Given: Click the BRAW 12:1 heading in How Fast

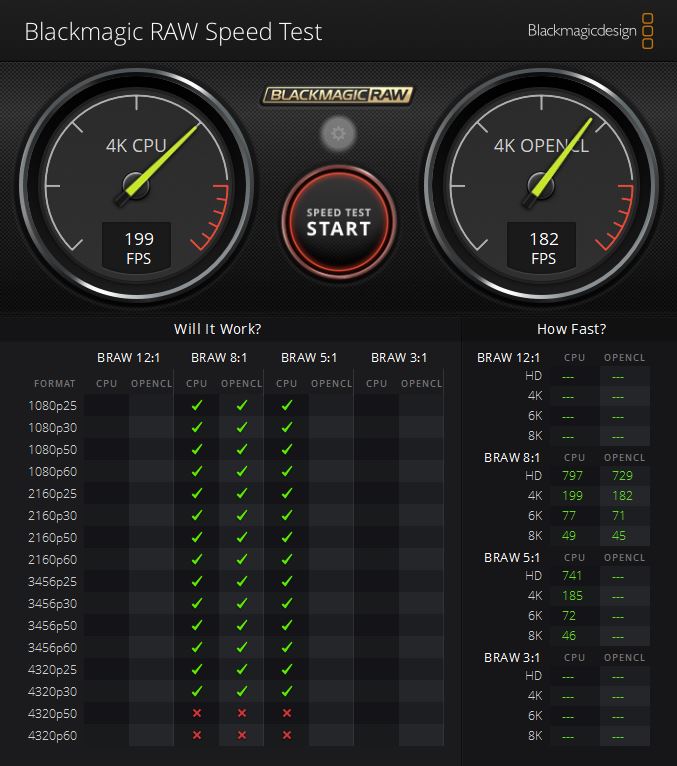Looking at the screenshot, I should coord(508,358).
